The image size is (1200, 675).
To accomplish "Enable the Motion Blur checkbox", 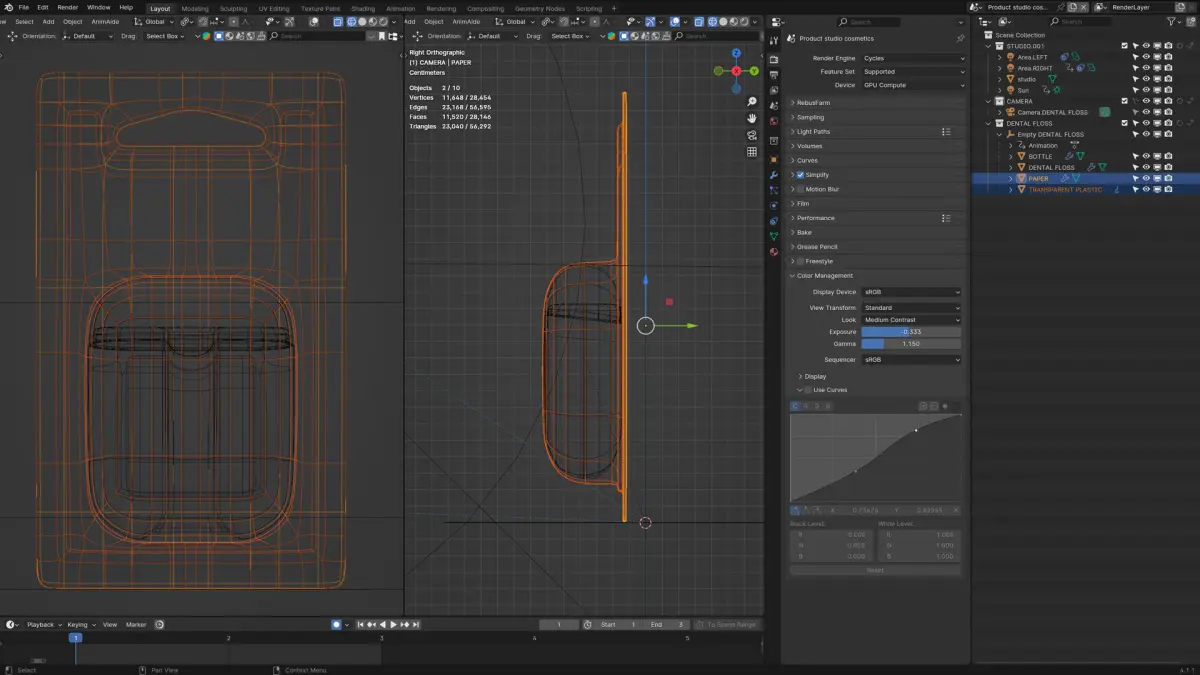I will point(800,189).
